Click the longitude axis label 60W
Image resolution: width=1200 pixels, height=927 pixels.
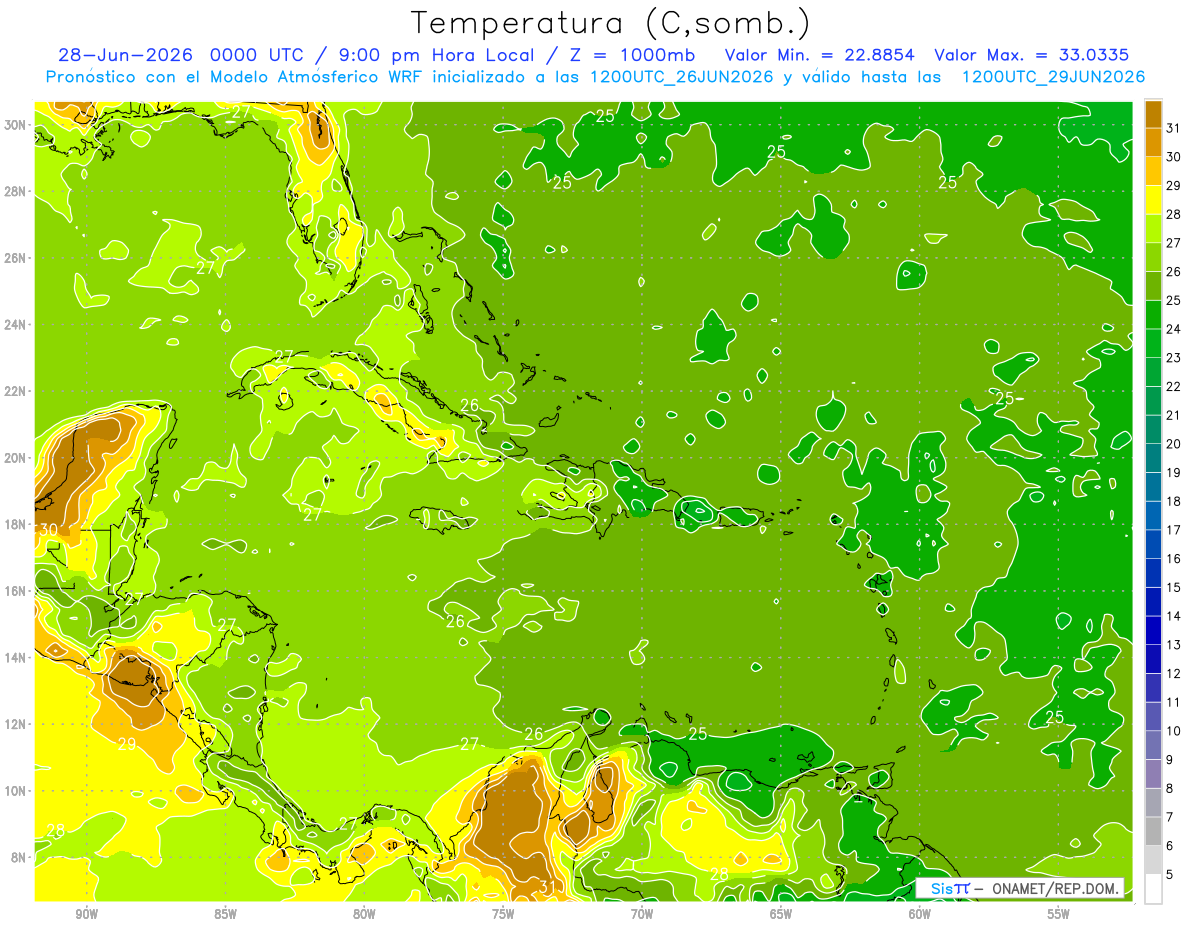tap(920, 914)
